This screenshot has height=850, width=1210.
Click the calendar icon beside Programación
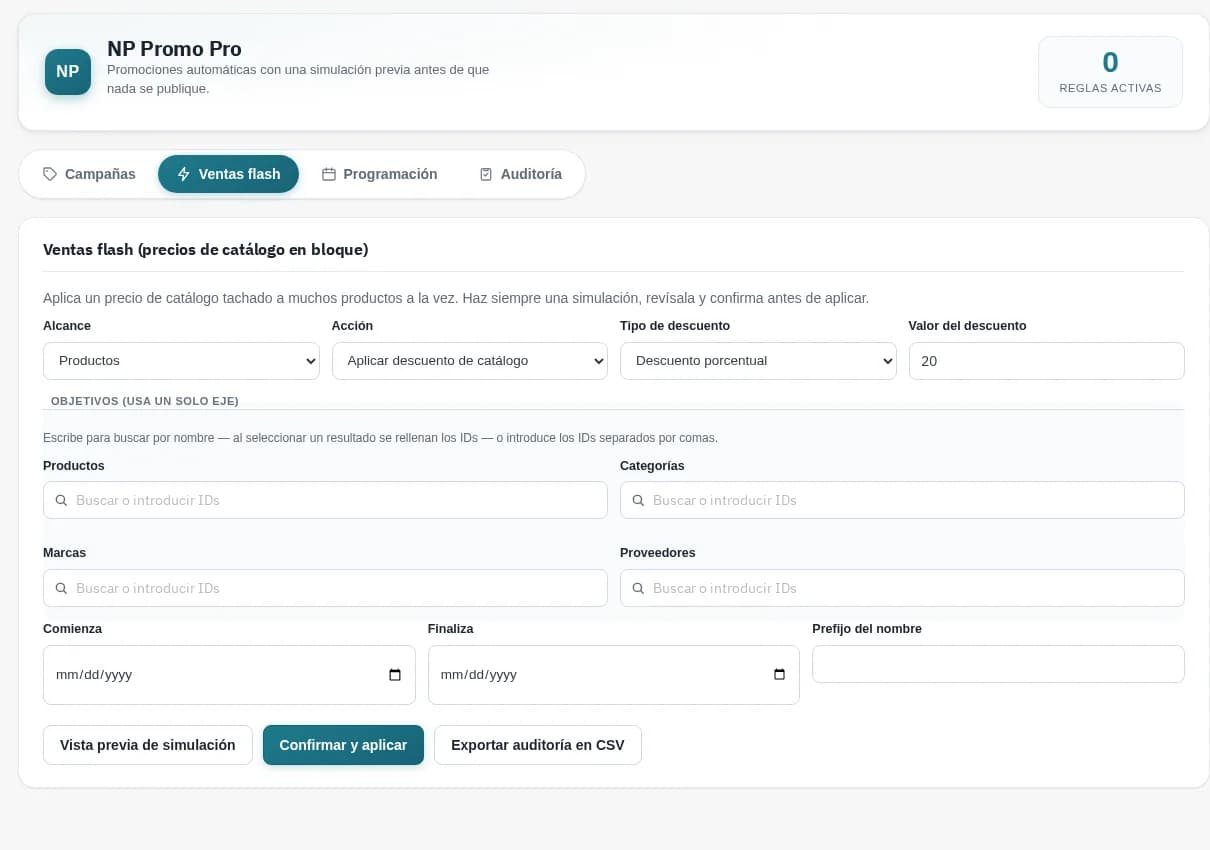(x=328, y=174)
